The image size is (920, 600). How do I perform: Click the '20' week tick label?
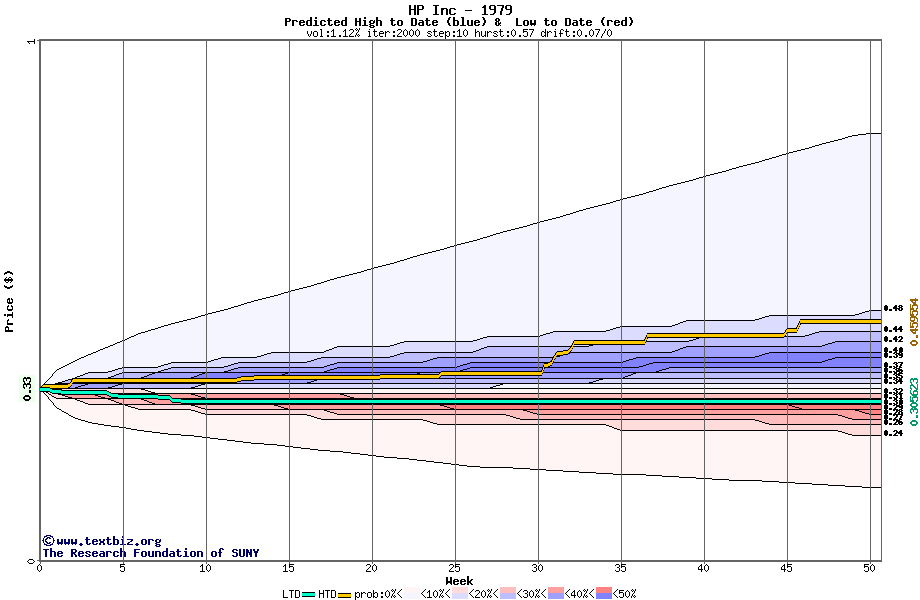(x=371, y=568)
